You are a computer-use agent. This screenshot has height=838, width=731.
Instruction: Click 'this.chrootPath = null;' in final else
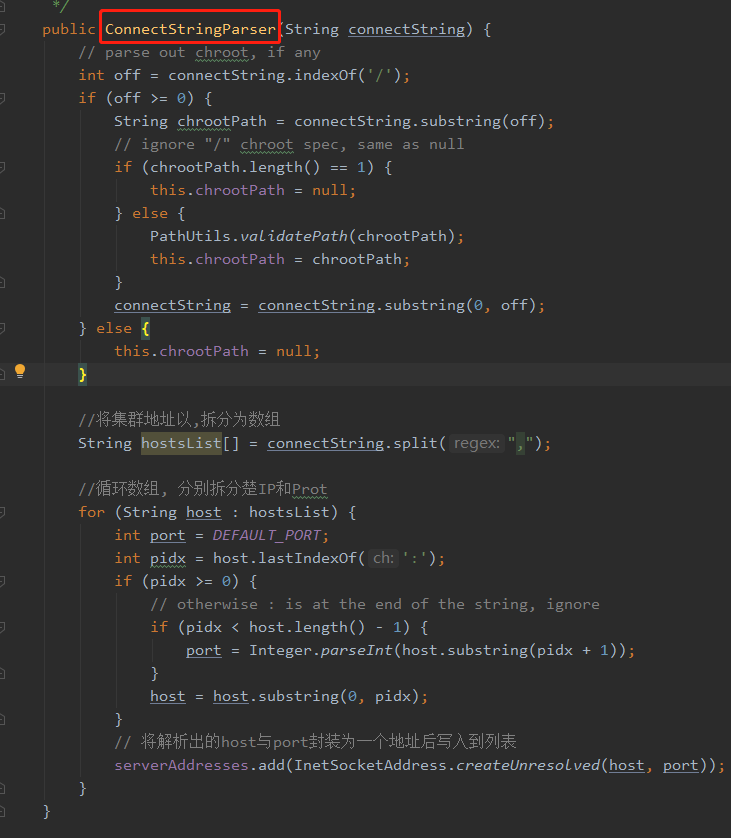point(217,351)
